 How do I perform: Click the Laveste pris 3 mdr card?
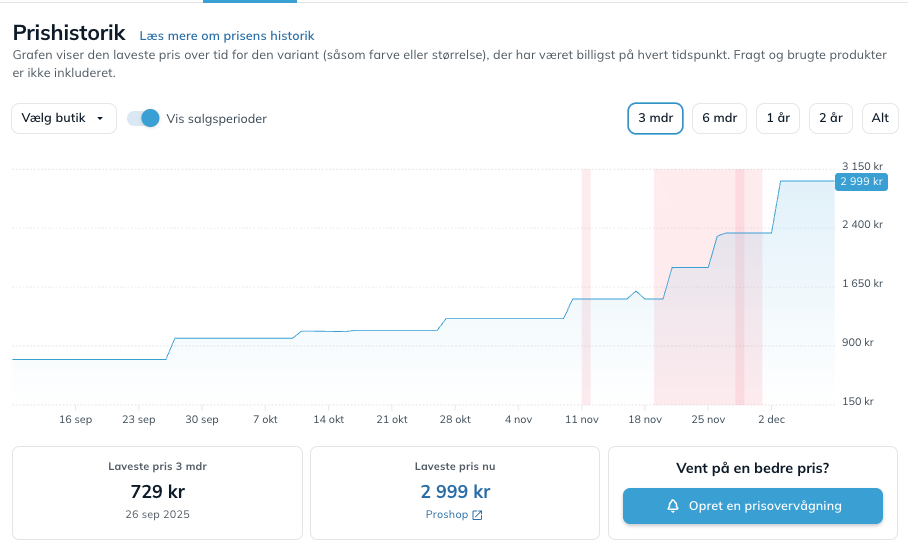coord(157,492)
